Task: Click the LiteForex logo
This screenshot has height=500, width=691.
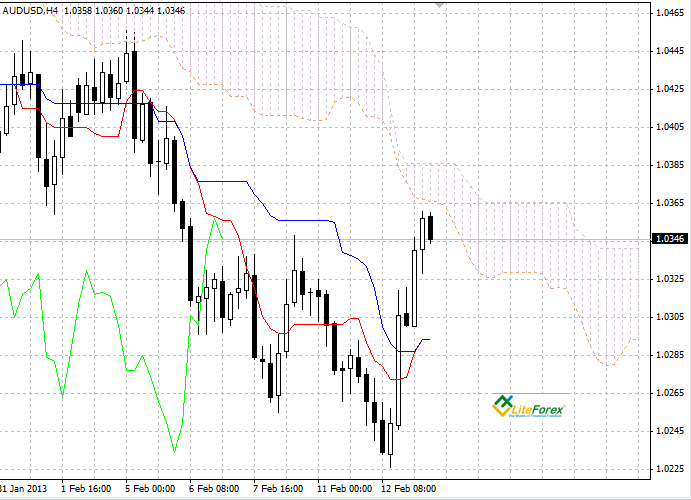Action: tap(528, 406)
